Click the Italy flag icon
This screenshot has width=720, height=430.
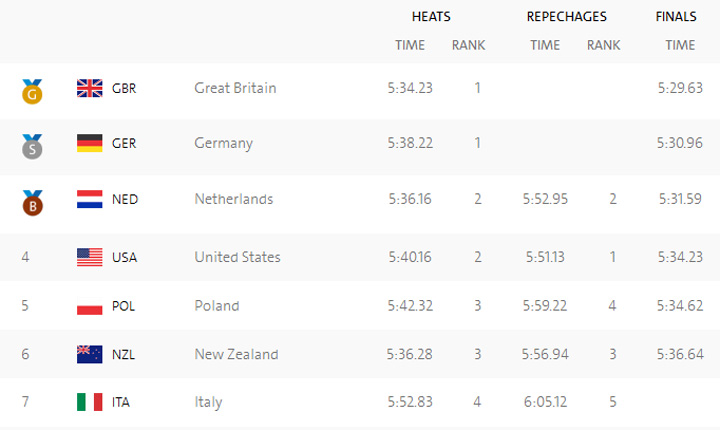point(90,402)
